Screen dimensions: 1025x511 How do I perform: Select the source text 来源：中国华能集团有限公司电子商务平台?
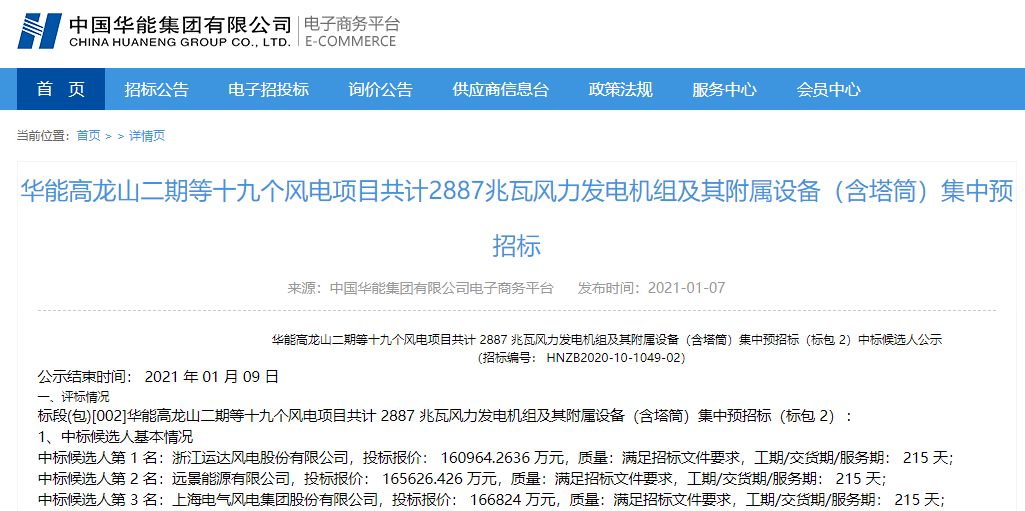tap(420, 288)
